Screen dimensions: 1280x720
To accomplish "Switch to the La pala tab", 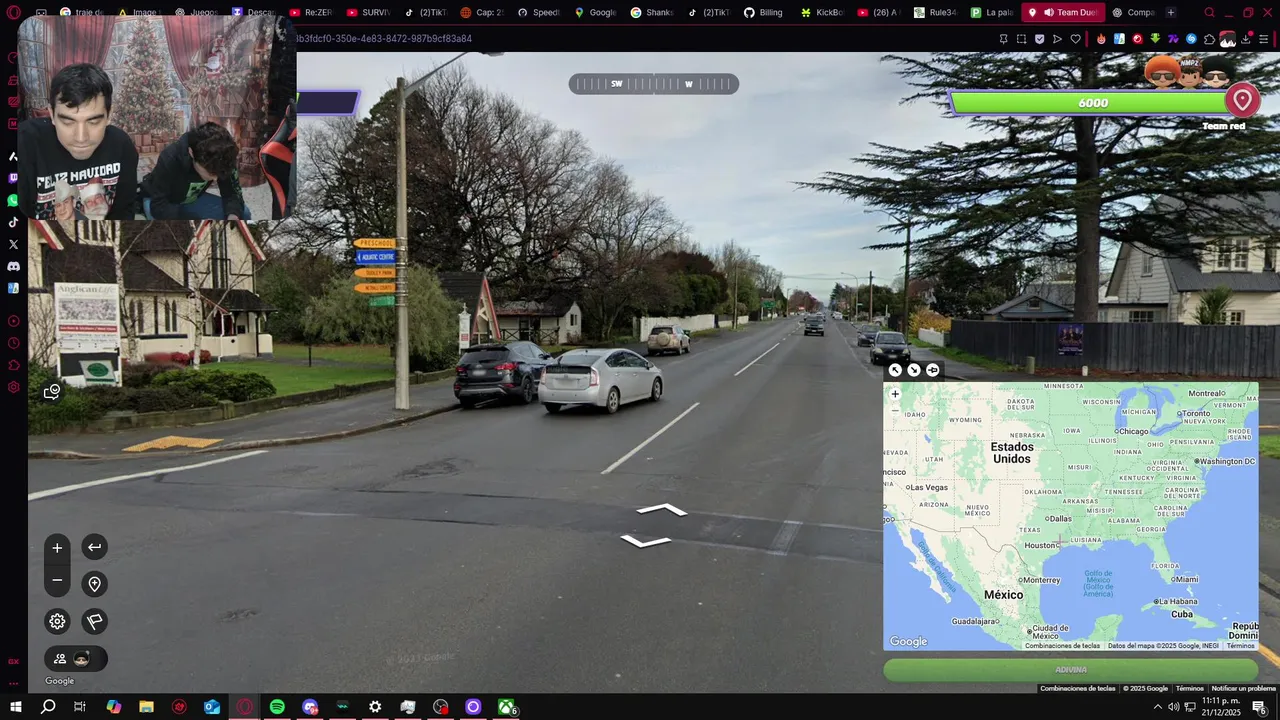I will (992, 12).
